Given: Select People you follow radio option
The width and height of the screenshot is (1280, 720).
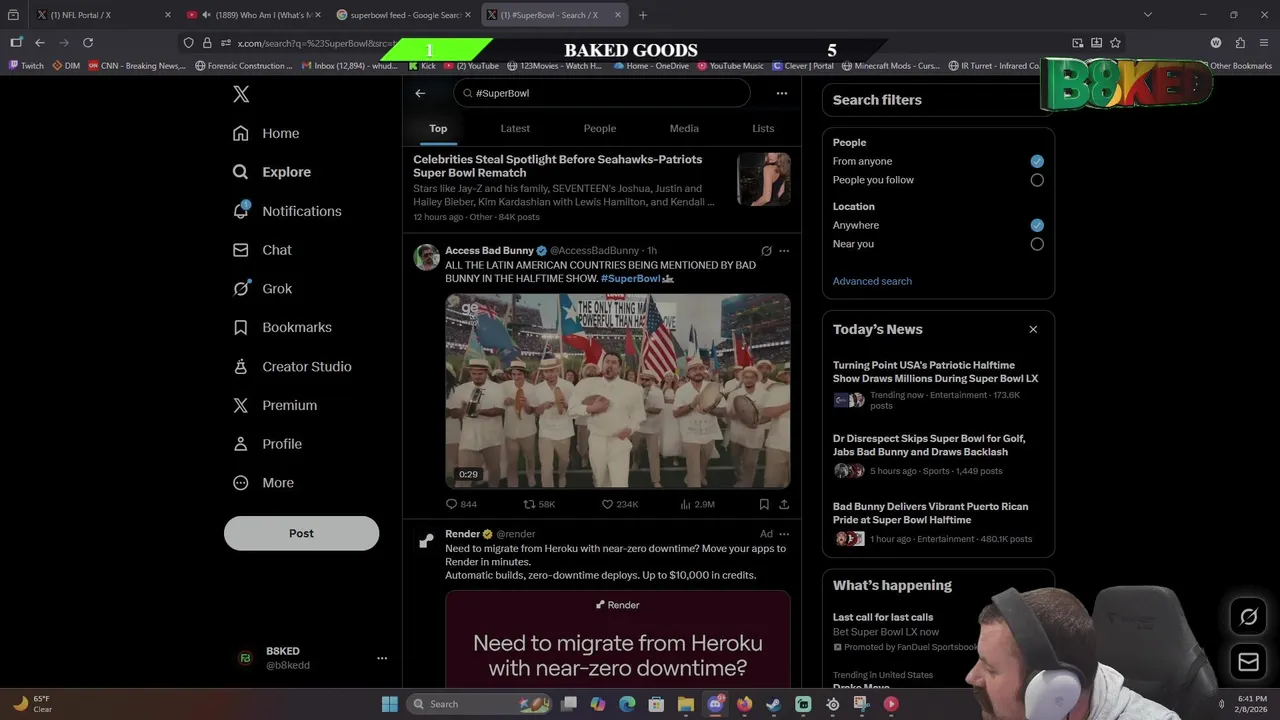Looking at the screenshot, I should coord(1037,180).
